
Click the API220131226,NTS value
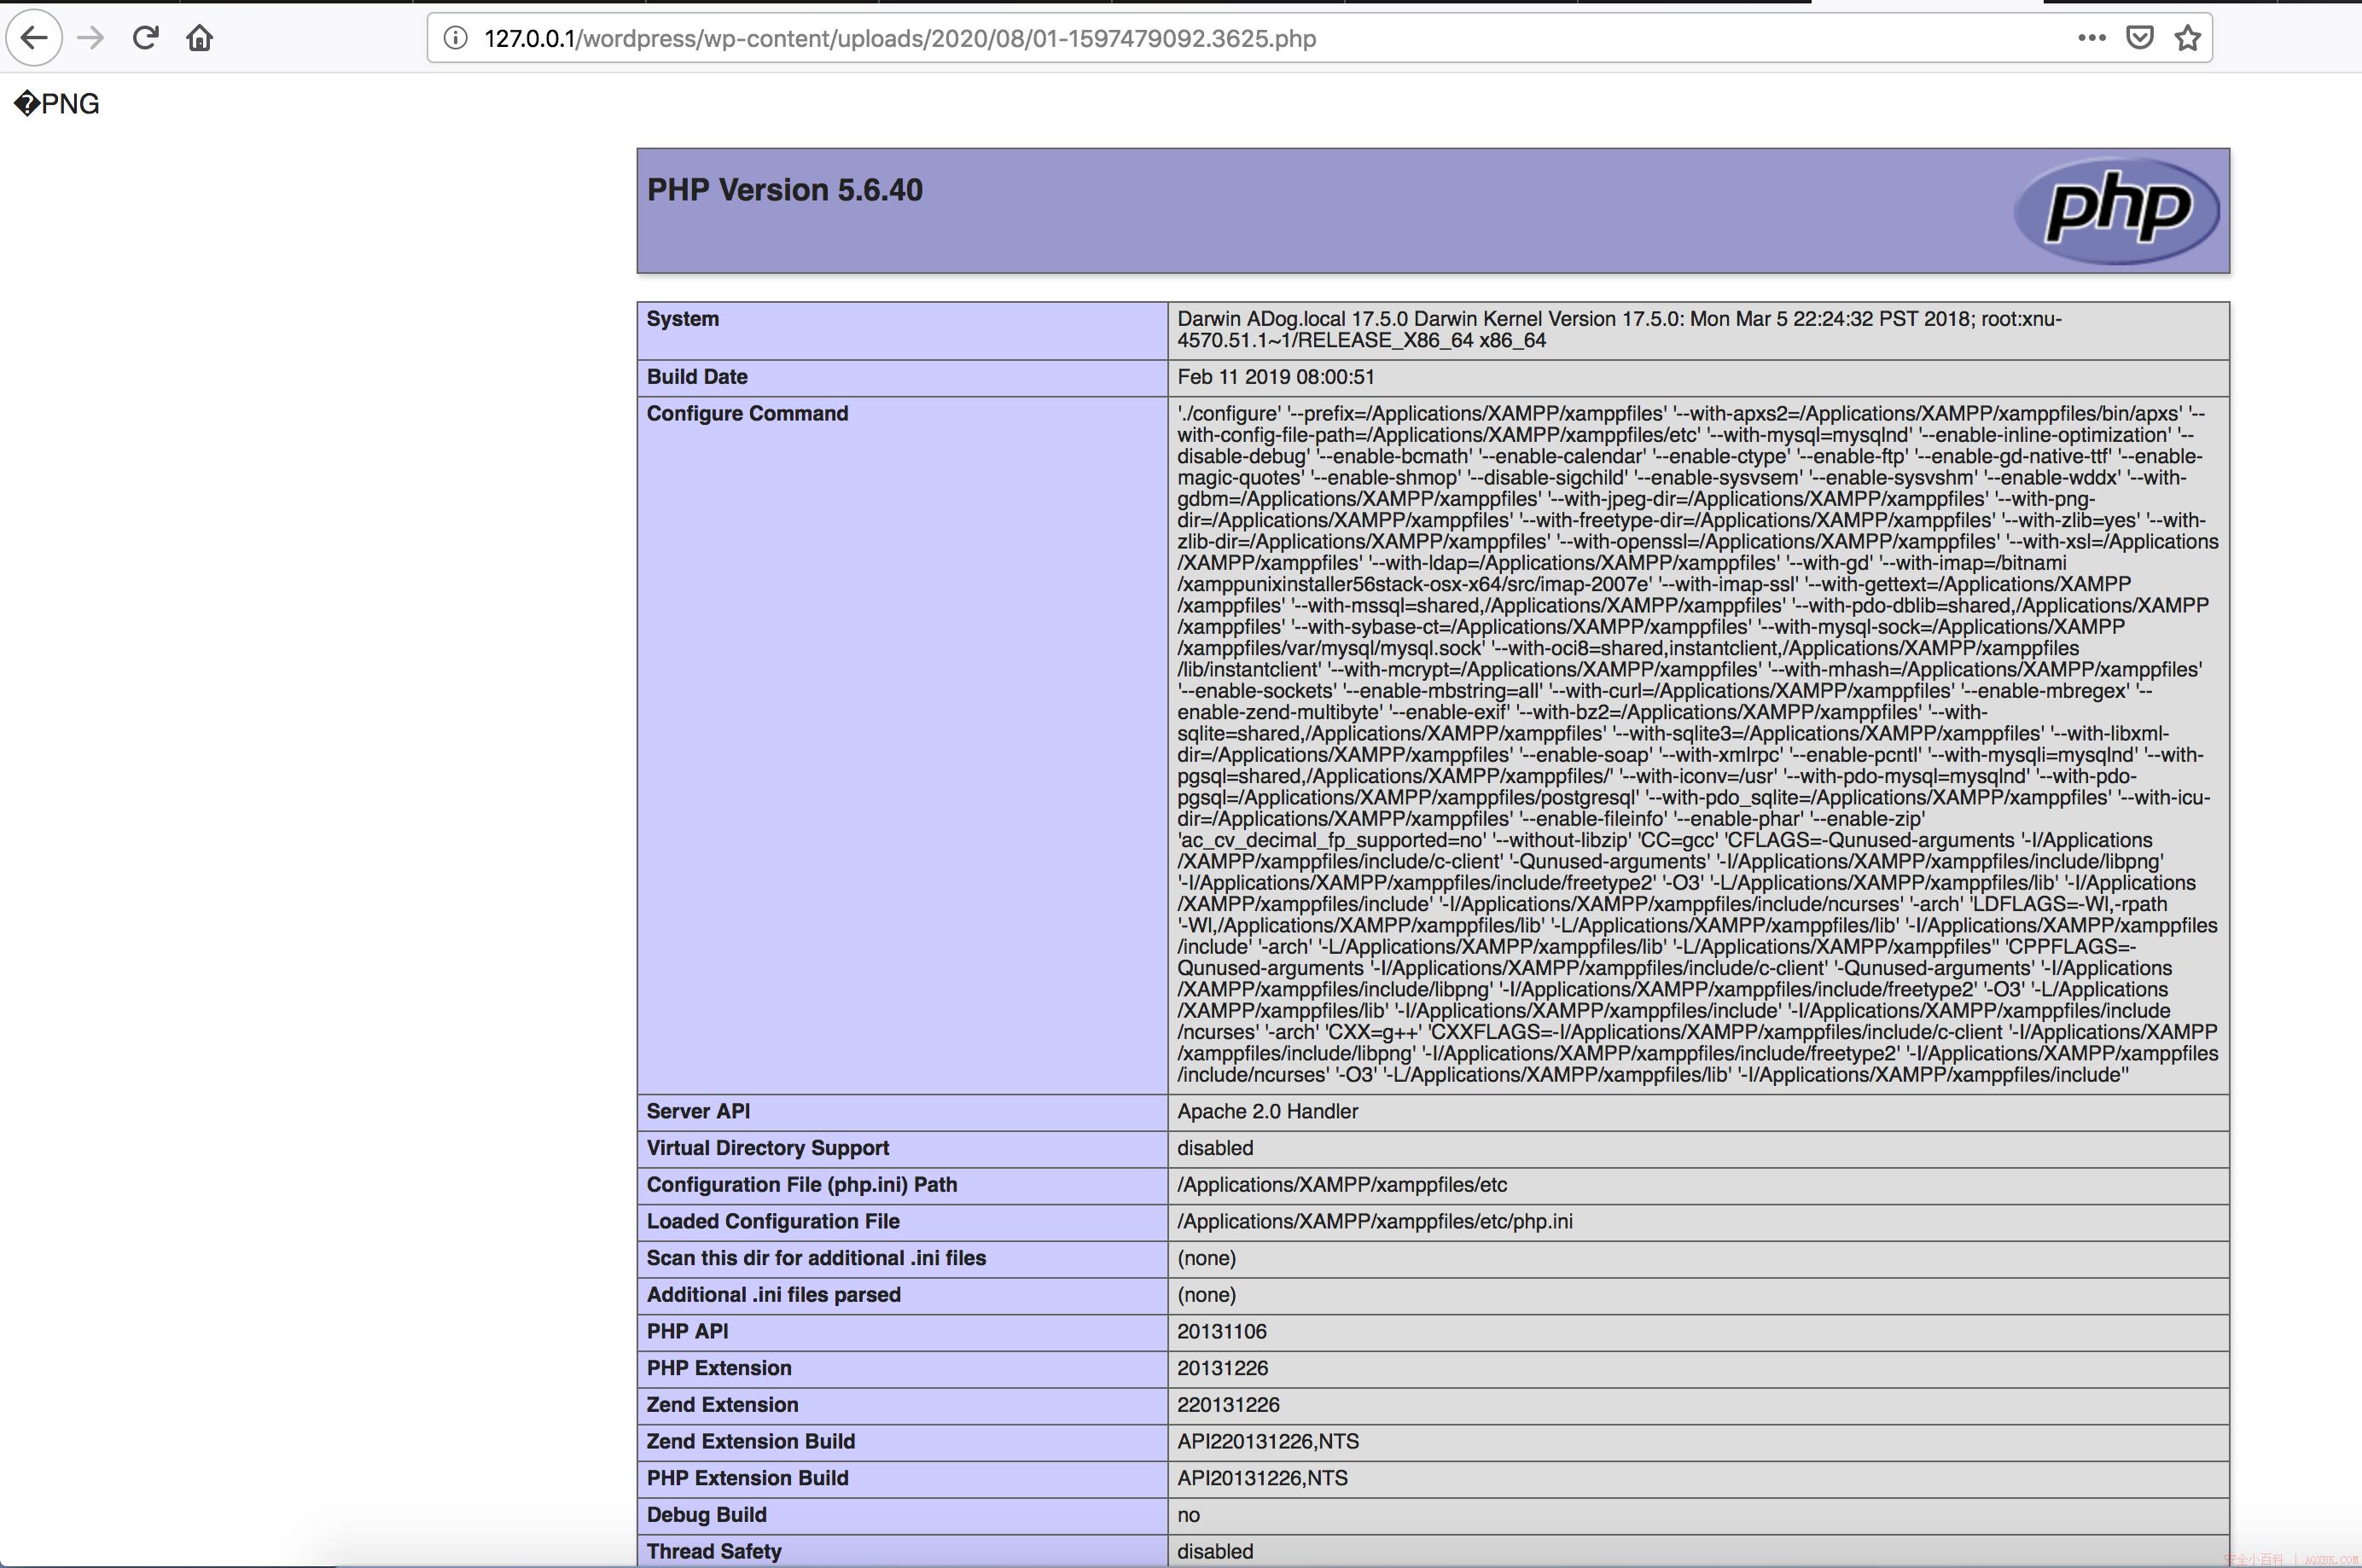coord(1268,1442)
